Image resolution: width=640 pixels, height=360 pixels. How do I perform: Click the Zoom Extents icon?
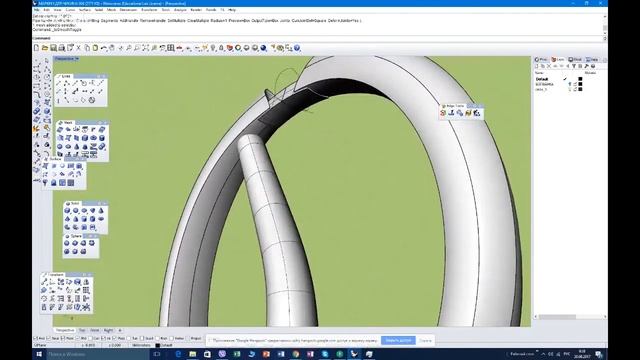146,48
